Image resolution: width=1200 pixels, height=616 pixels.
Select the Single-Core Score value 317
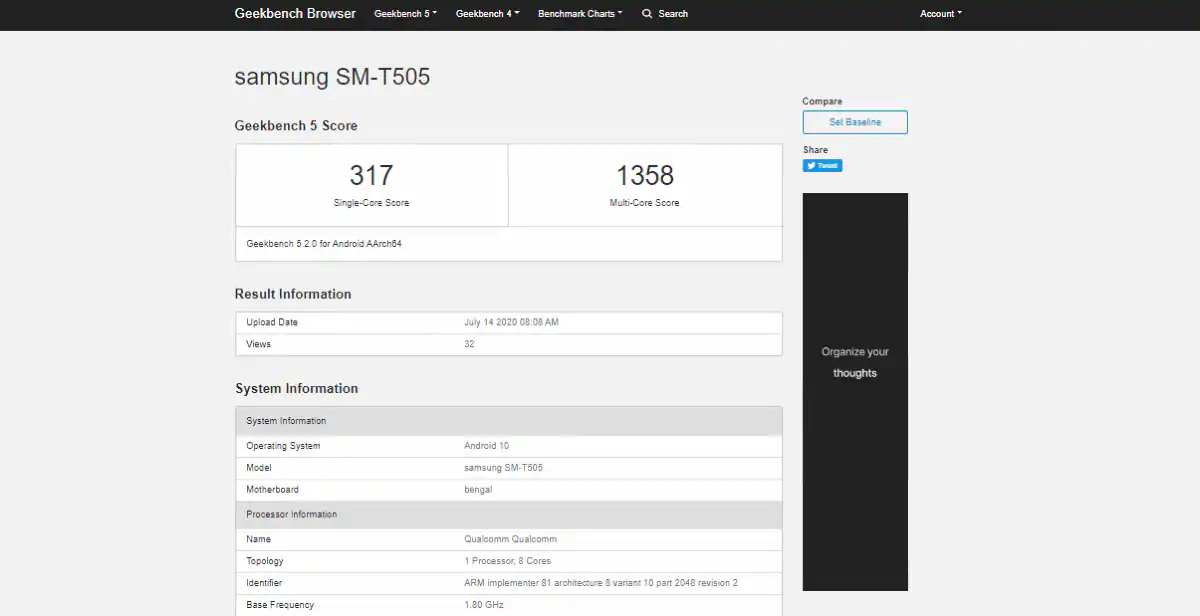coord(372,175)
